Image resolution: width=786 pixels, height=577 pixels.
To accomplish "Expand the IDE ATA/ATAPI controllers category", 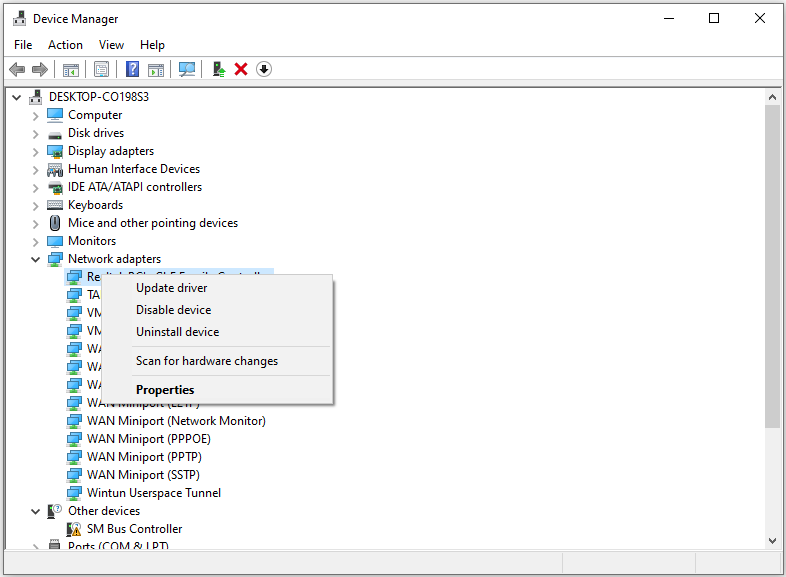I will click(36, 188).
